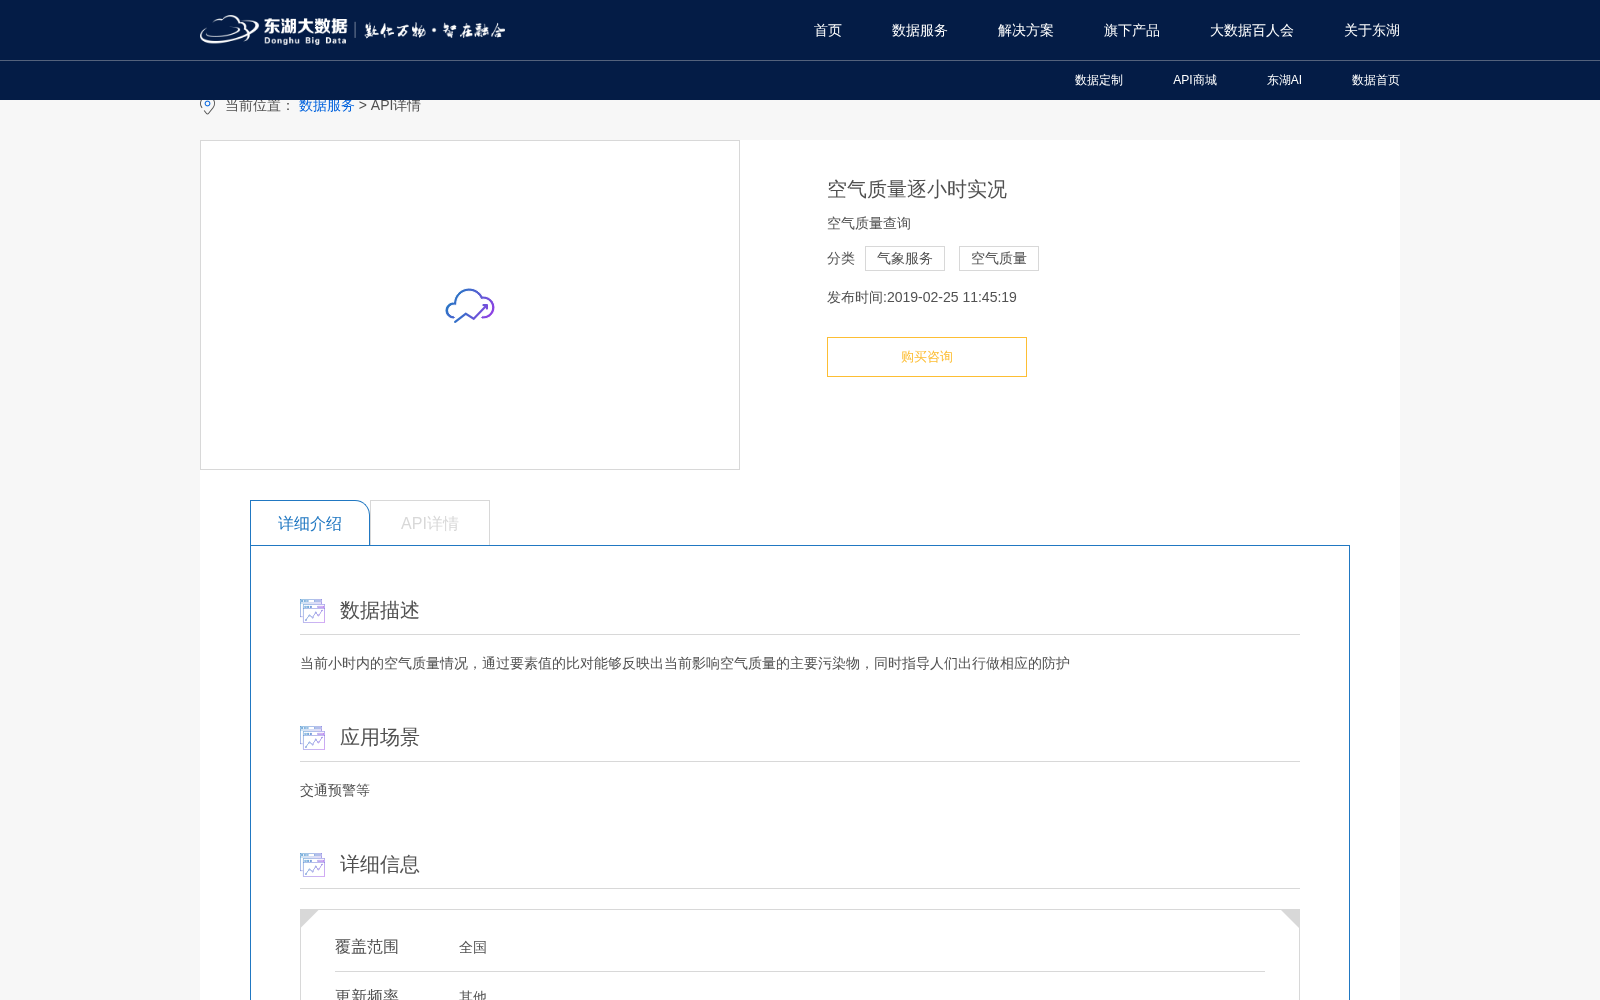
Task: Click the 数据描述 section heading
Action: point(380,611)
